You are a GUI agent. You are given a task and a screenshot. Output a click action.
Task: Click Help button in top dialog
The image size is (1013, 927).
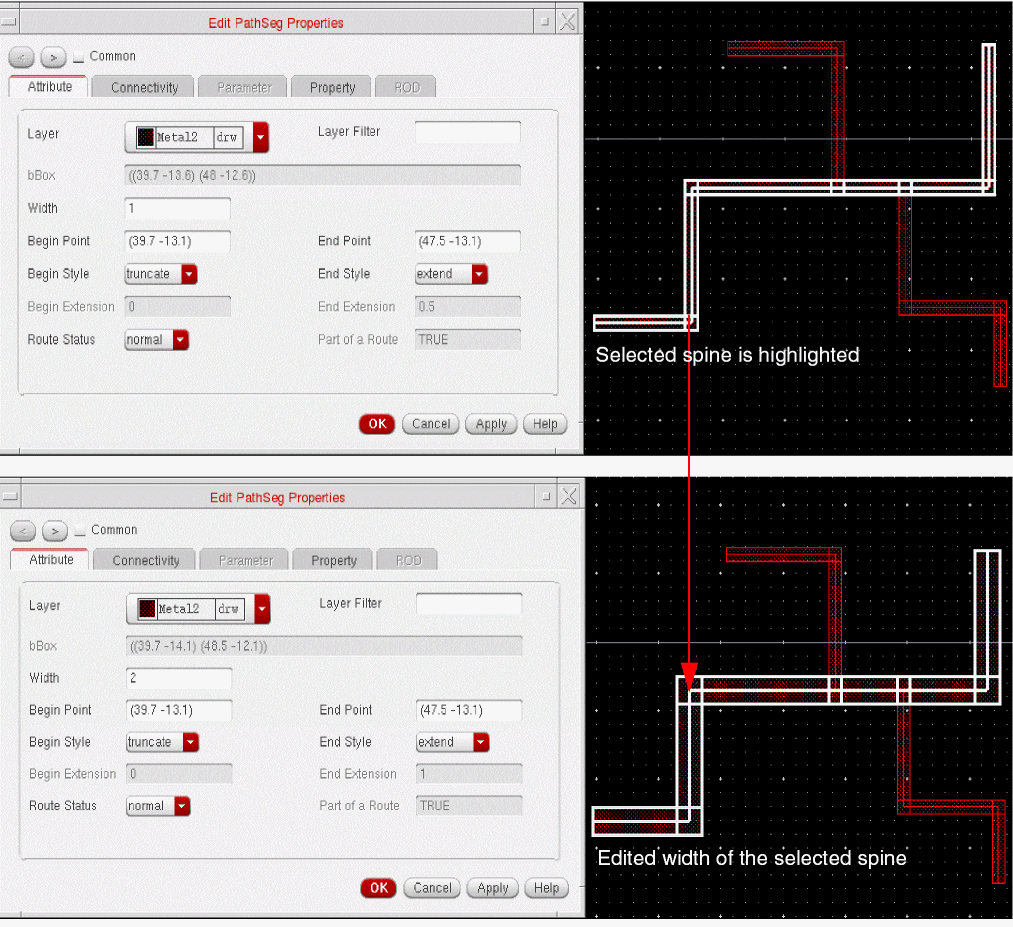(545, 424)
